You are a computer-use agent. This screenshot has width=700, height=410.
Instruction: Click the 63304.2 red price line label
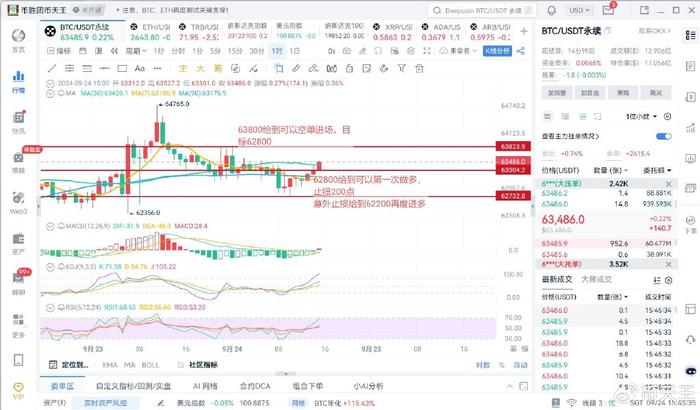point(513,170)
